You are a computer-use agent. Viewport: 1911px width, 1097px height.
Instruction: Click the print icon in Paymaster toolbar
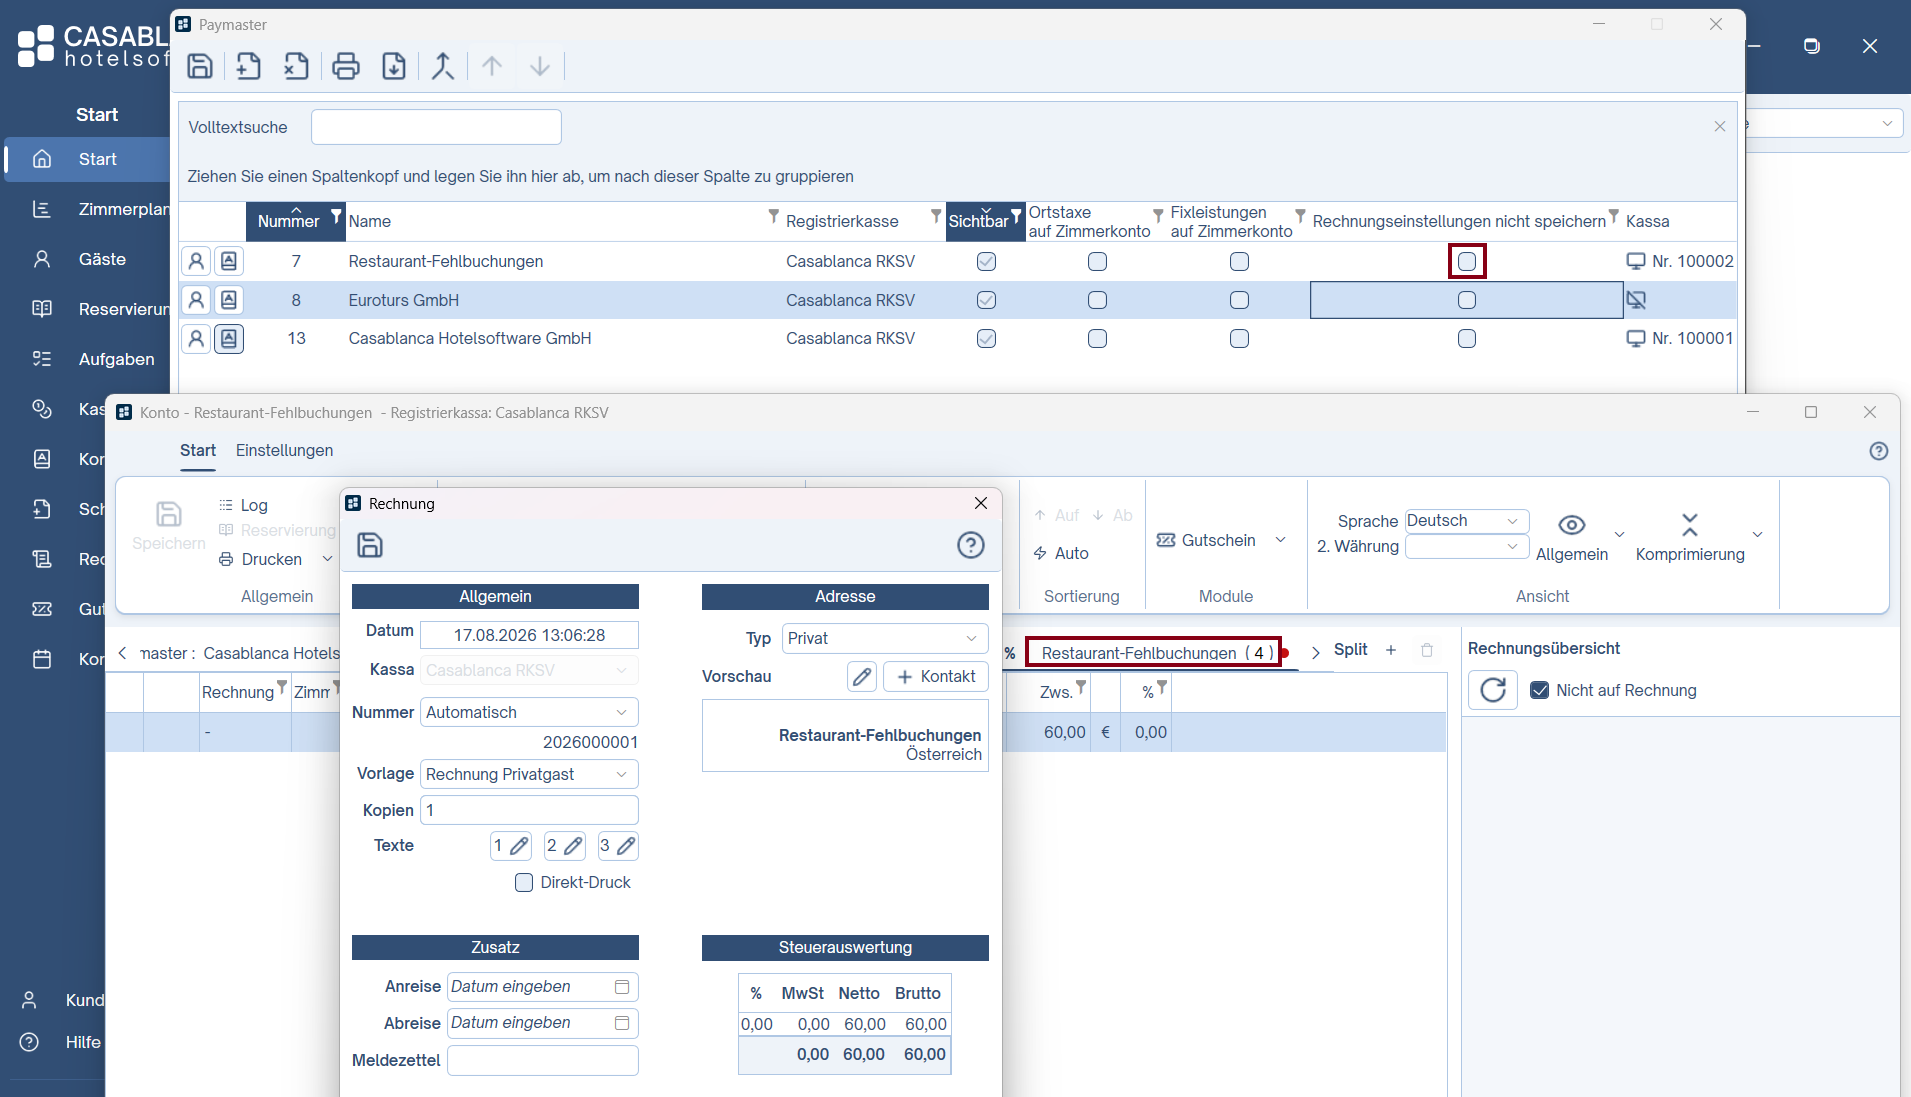point(346,66)
